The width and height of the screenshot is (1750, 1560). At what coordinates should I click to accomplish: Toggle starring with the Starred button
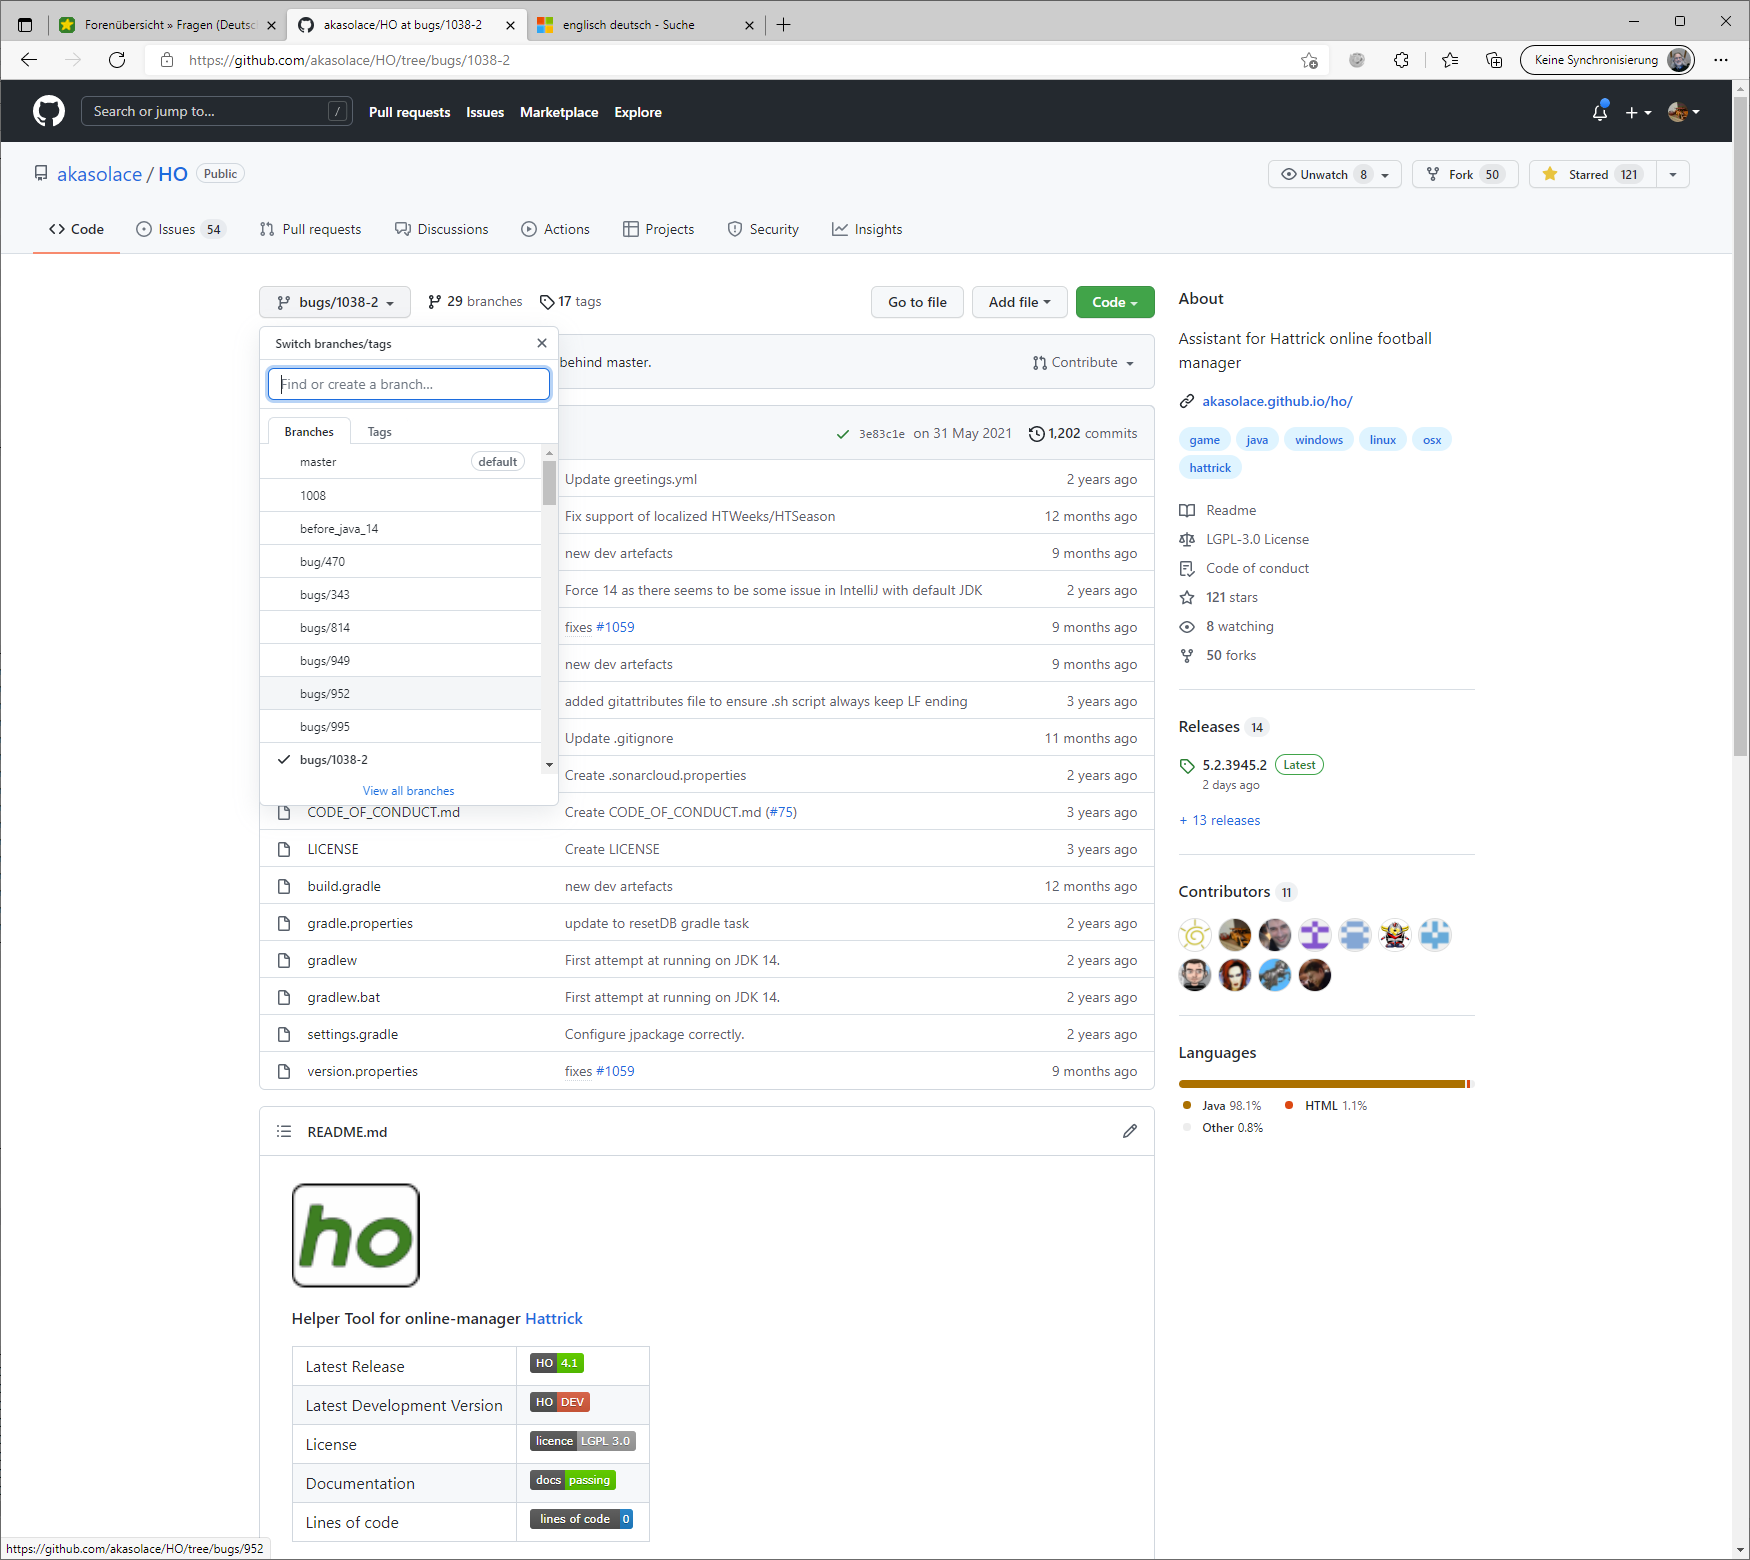click(1590, 174)
